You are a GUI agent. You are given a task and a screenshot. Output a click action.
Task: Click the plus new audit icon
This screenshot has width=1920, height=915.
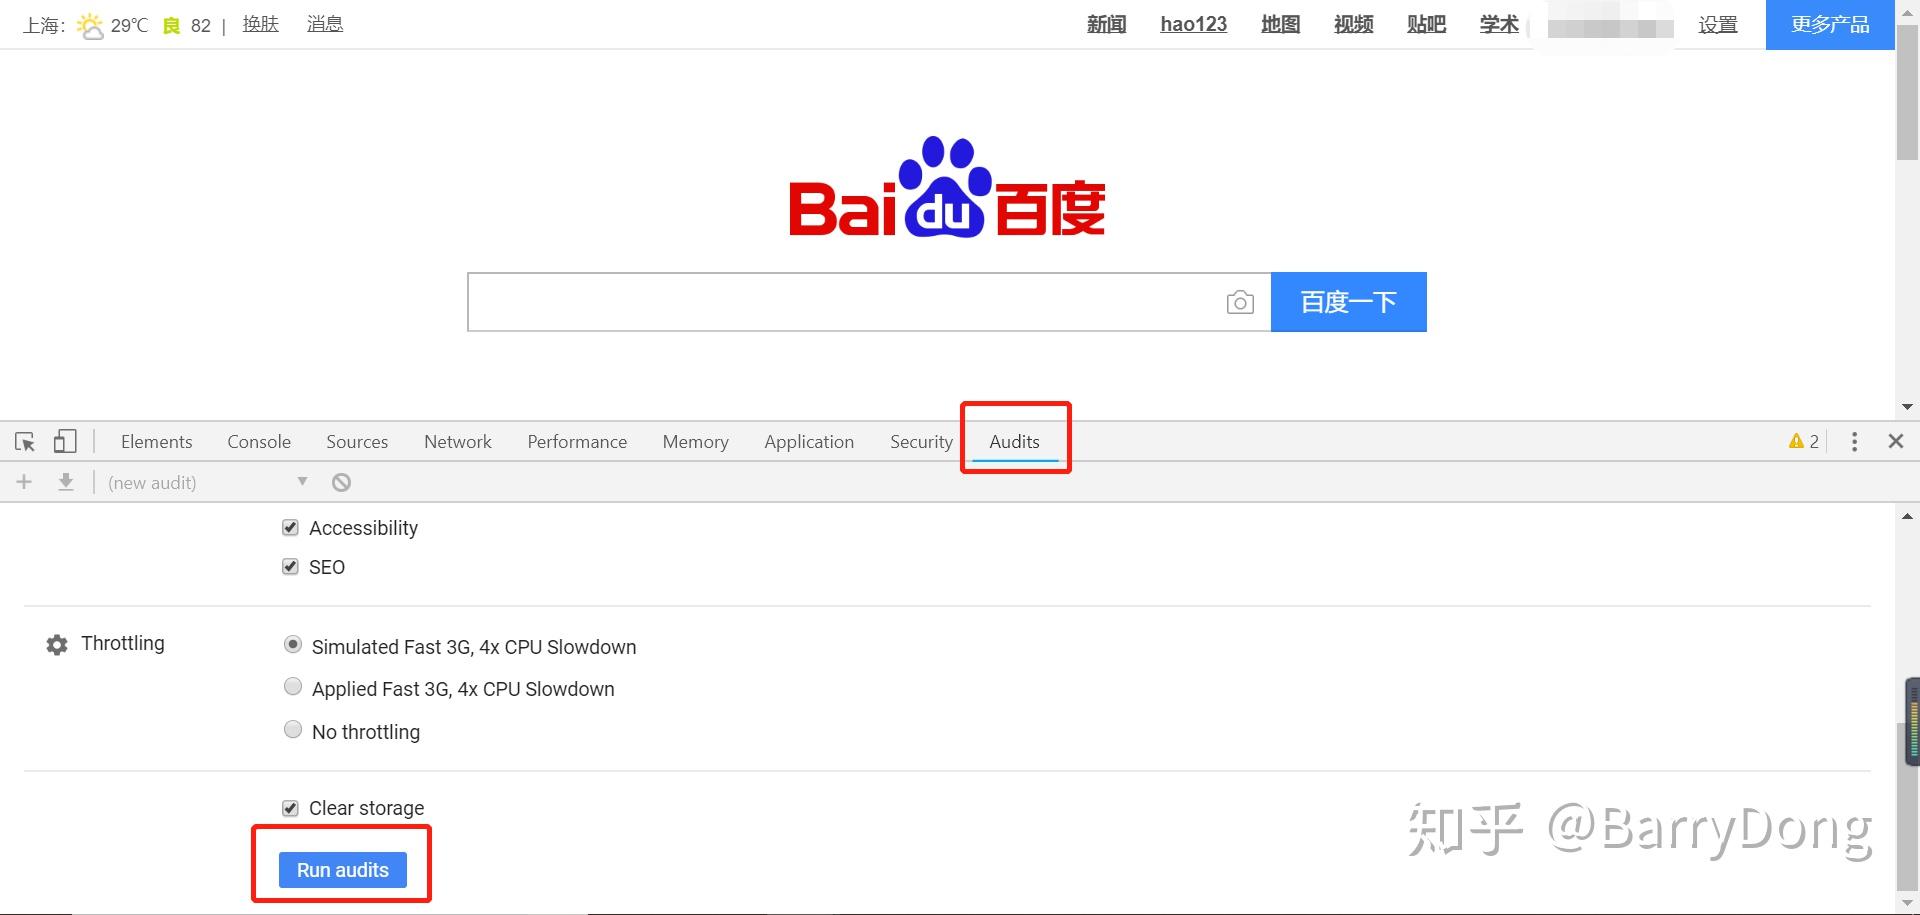pyautogui.click(x=24, y=482)
